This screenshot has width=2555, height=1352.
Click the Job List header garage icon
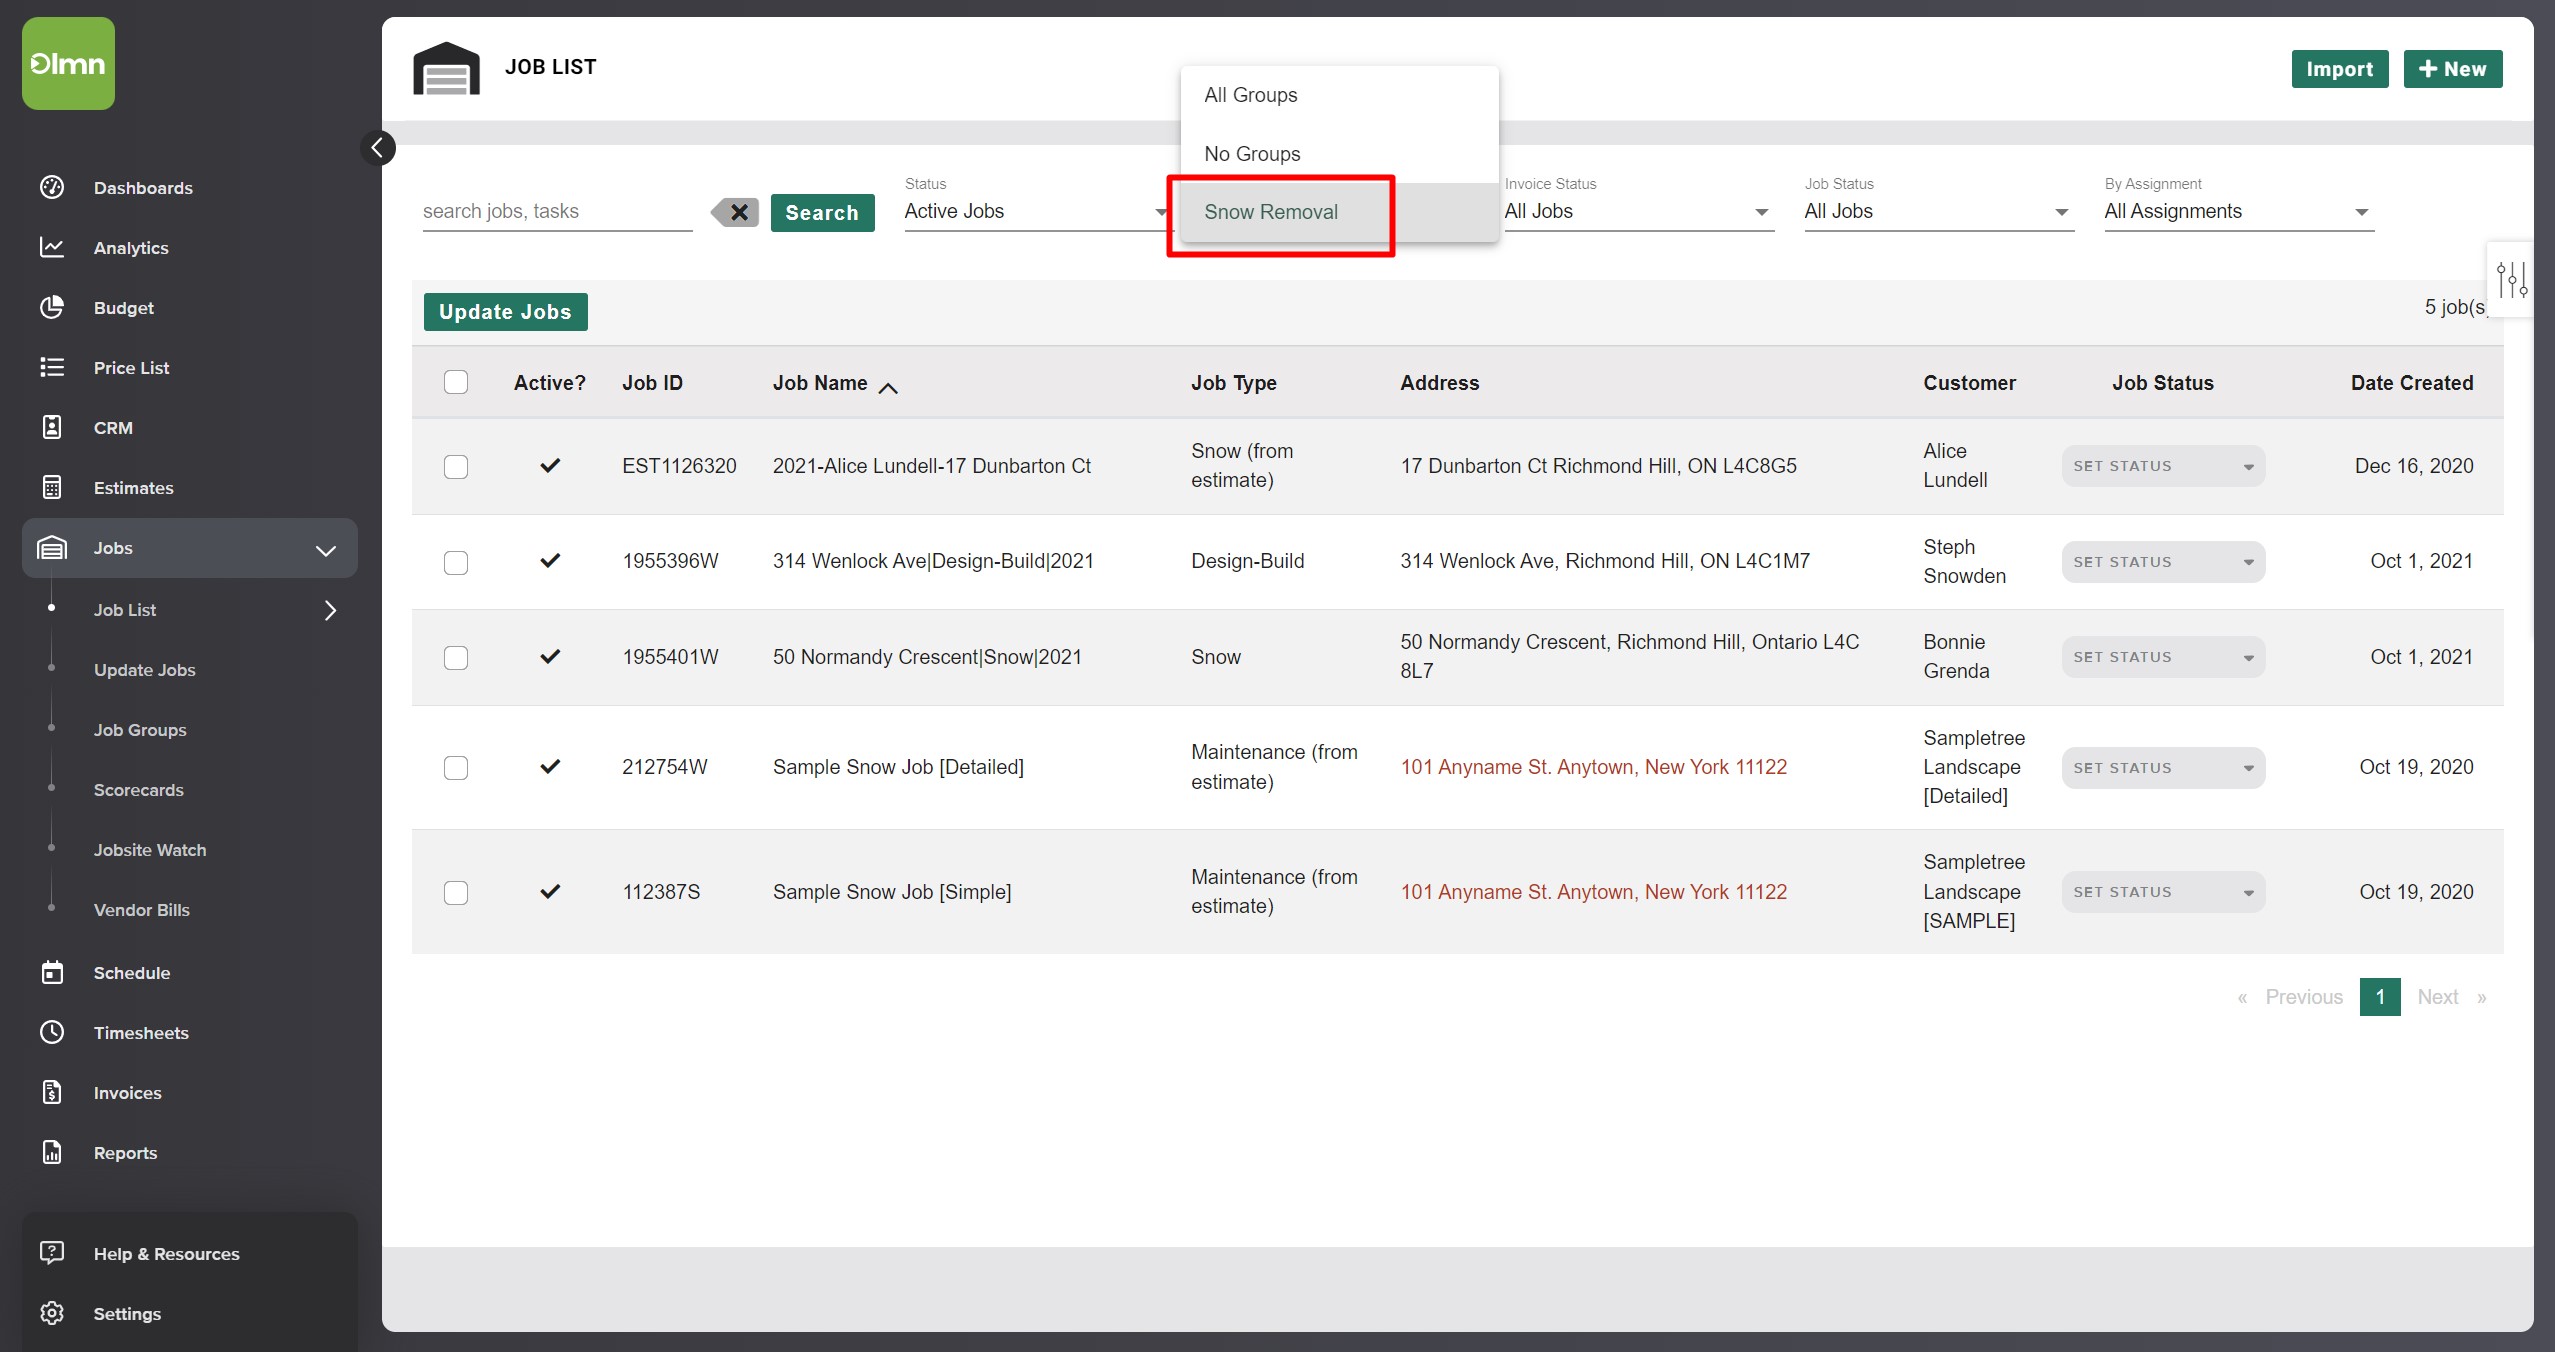tap(446, 68)
